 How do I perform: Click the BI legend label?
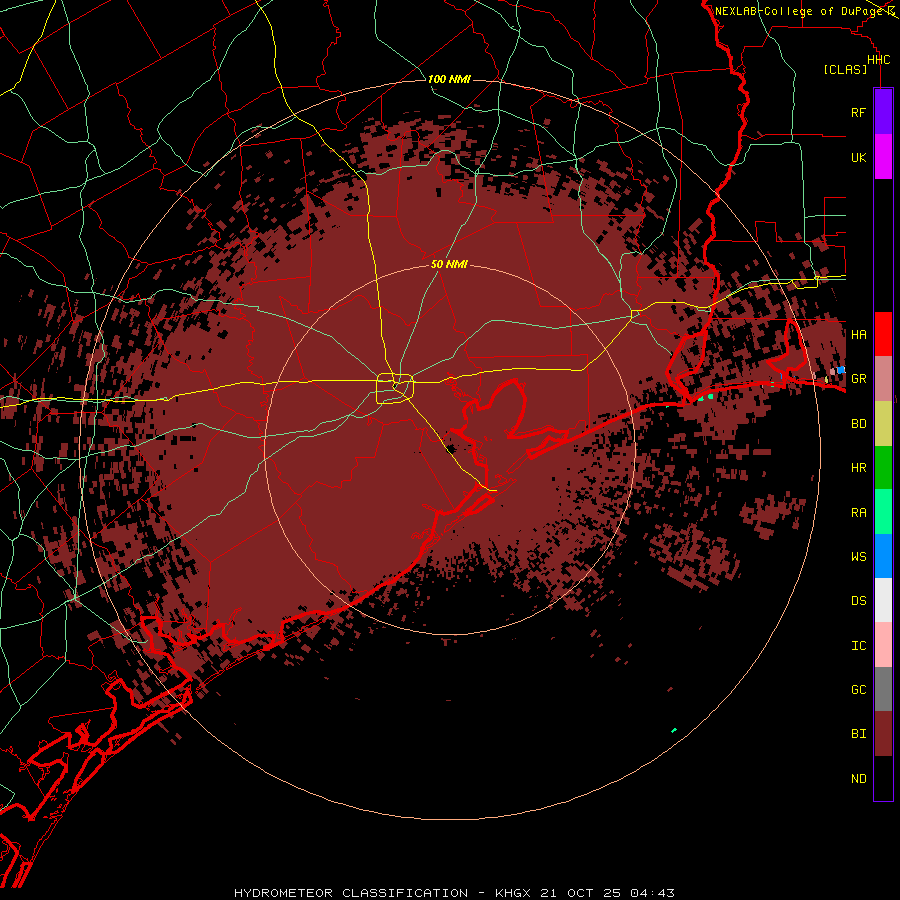(858, 734)
